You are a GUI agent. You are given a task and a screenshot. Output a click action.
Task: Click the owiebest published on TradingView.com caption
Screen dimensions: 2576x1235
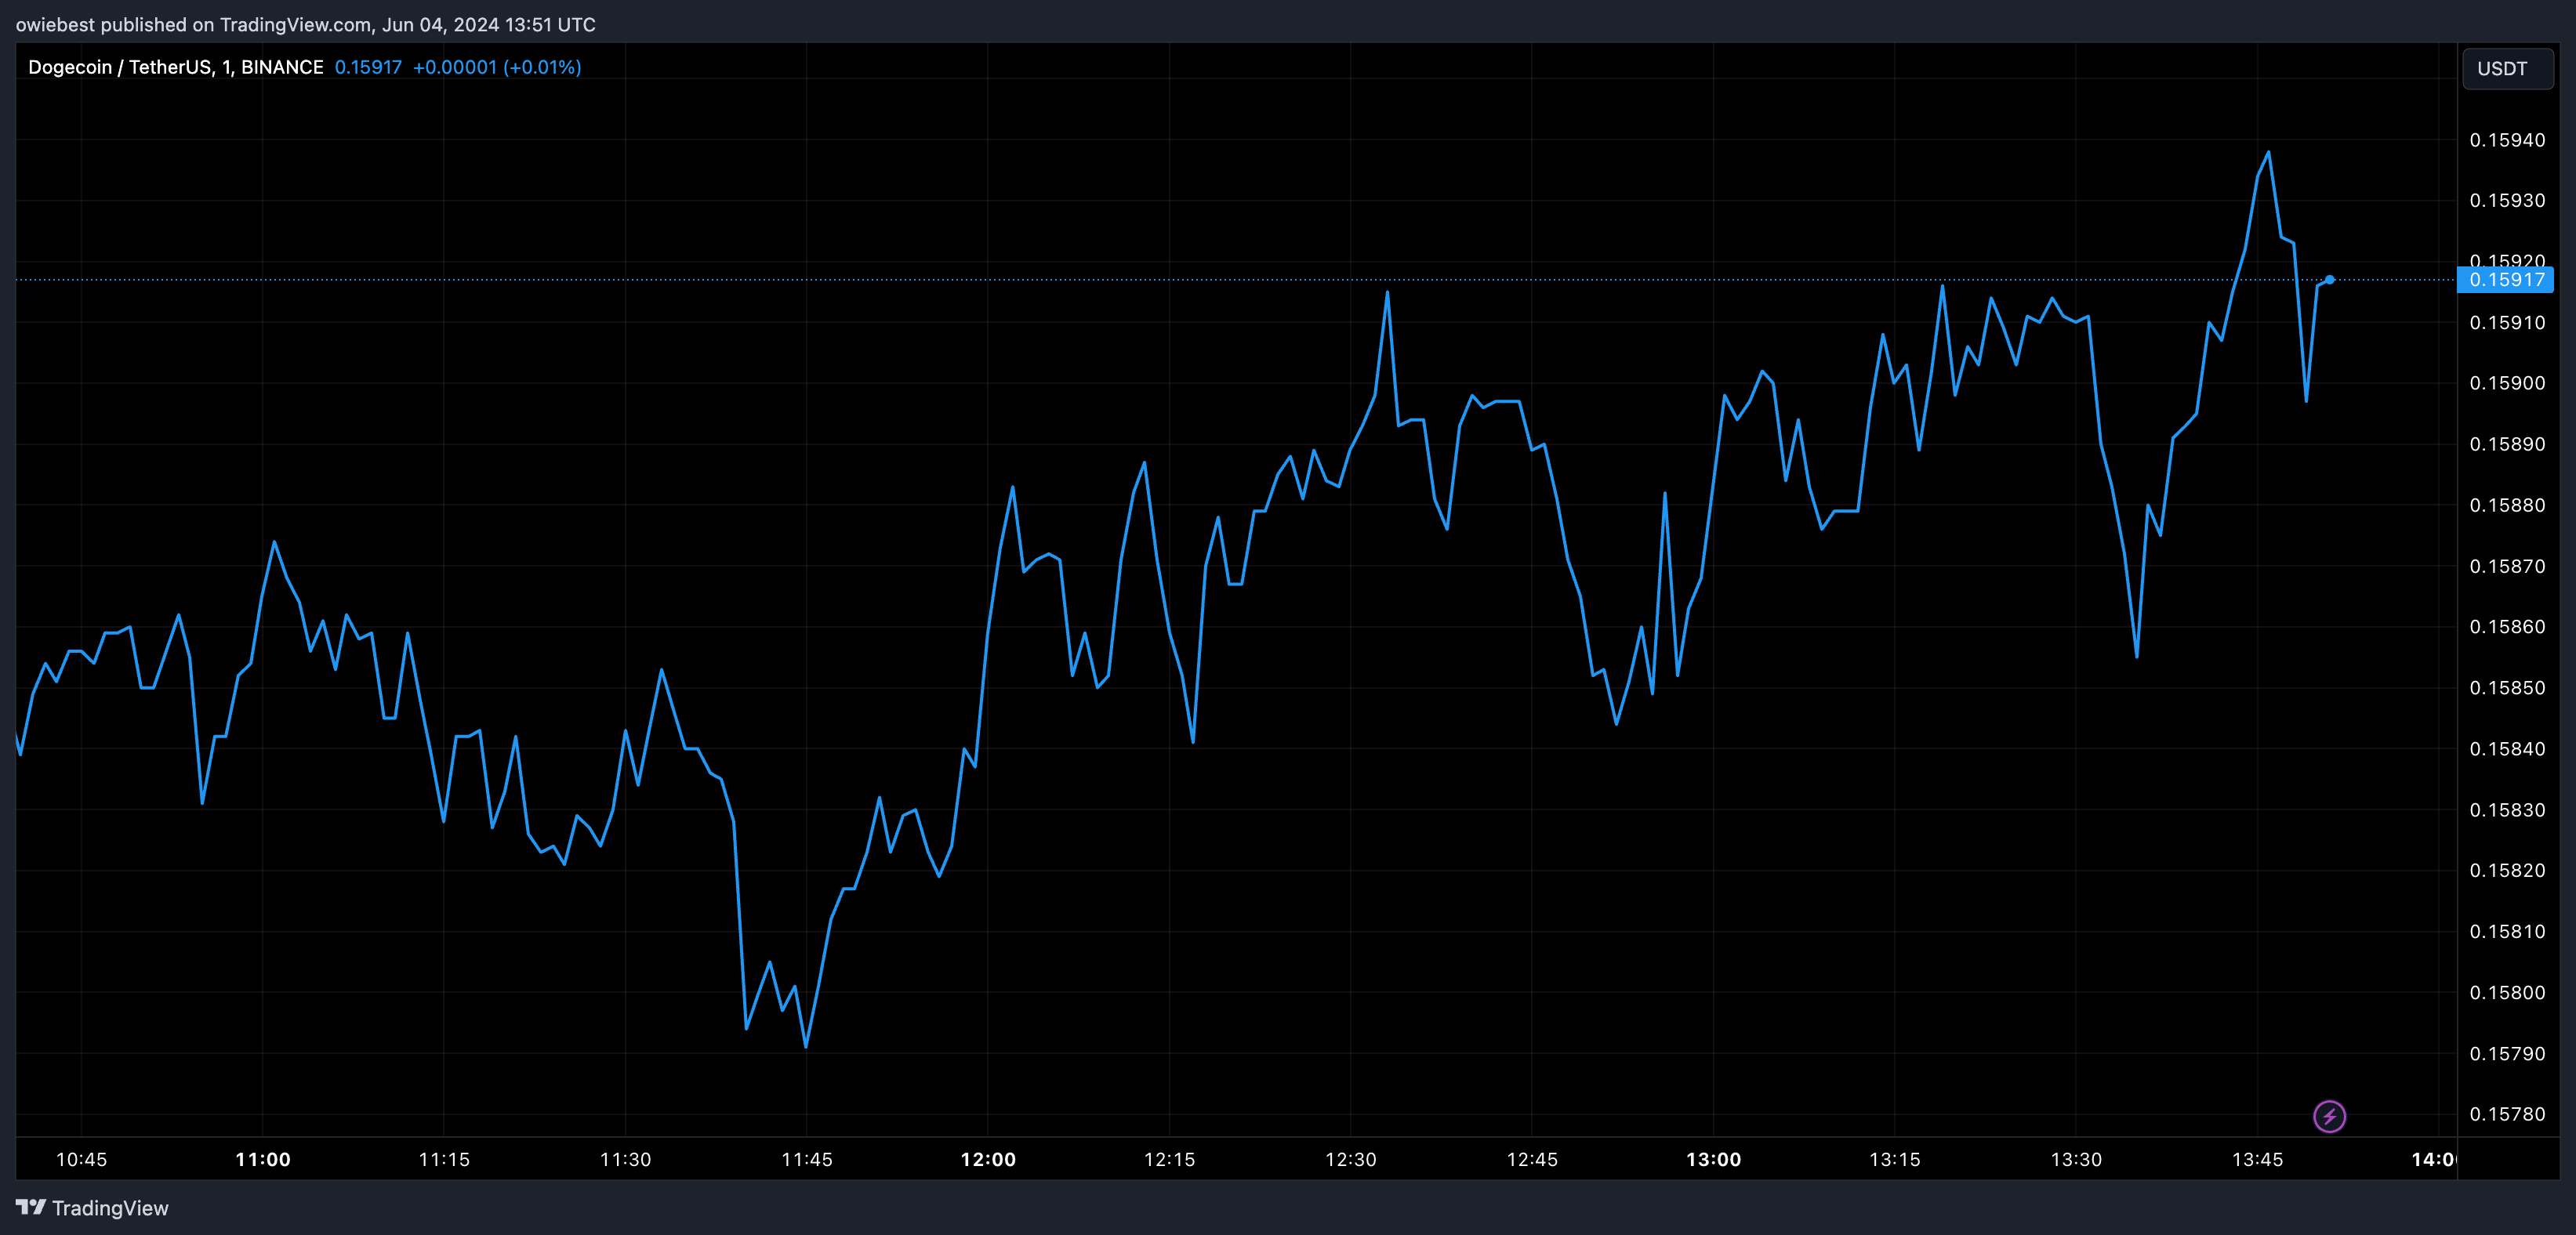tap(305, 24)
